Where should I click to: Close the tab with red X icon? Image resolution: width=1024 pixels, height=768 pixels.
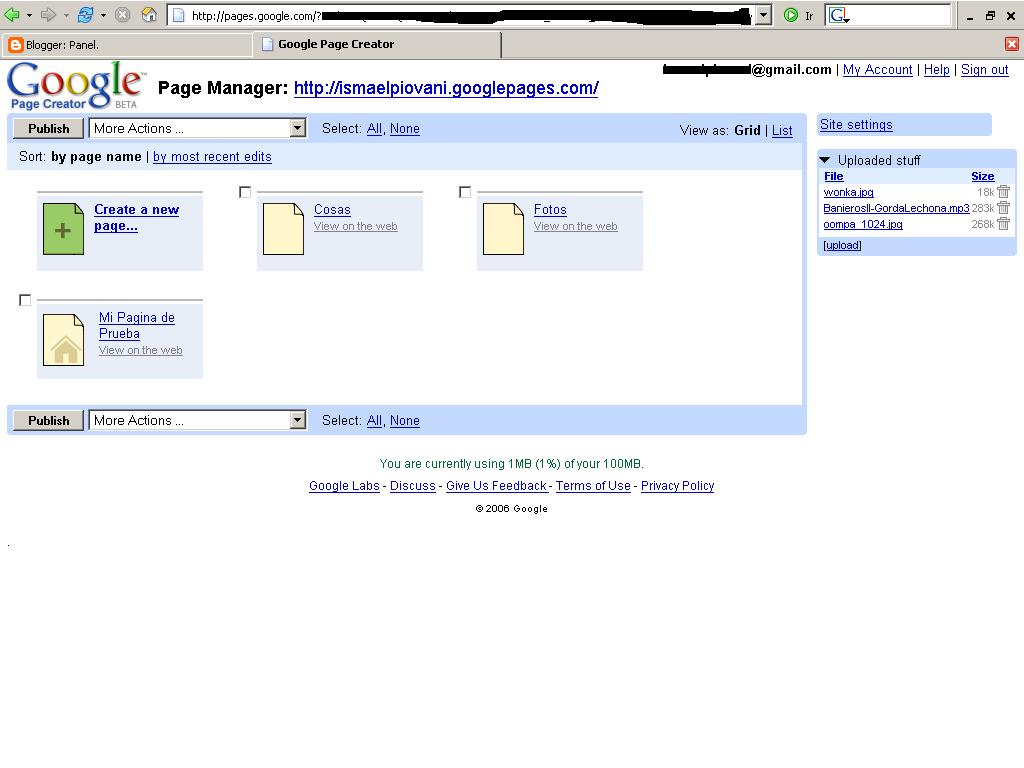[1012, 44]
